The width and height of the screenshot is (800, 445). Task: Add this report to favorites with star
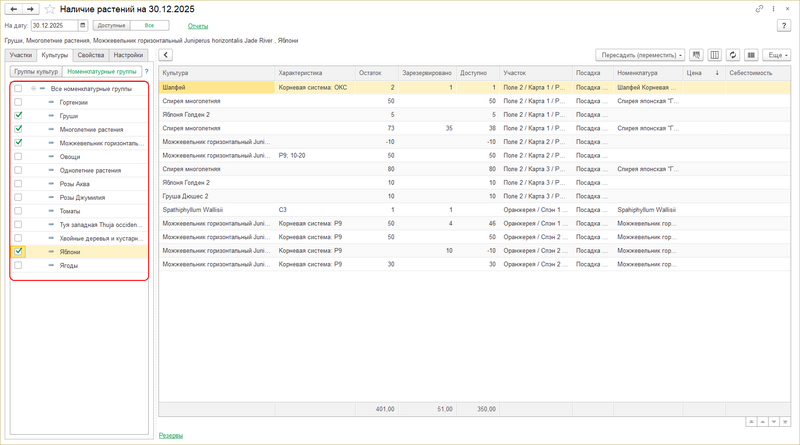click(x=50, y=8)
